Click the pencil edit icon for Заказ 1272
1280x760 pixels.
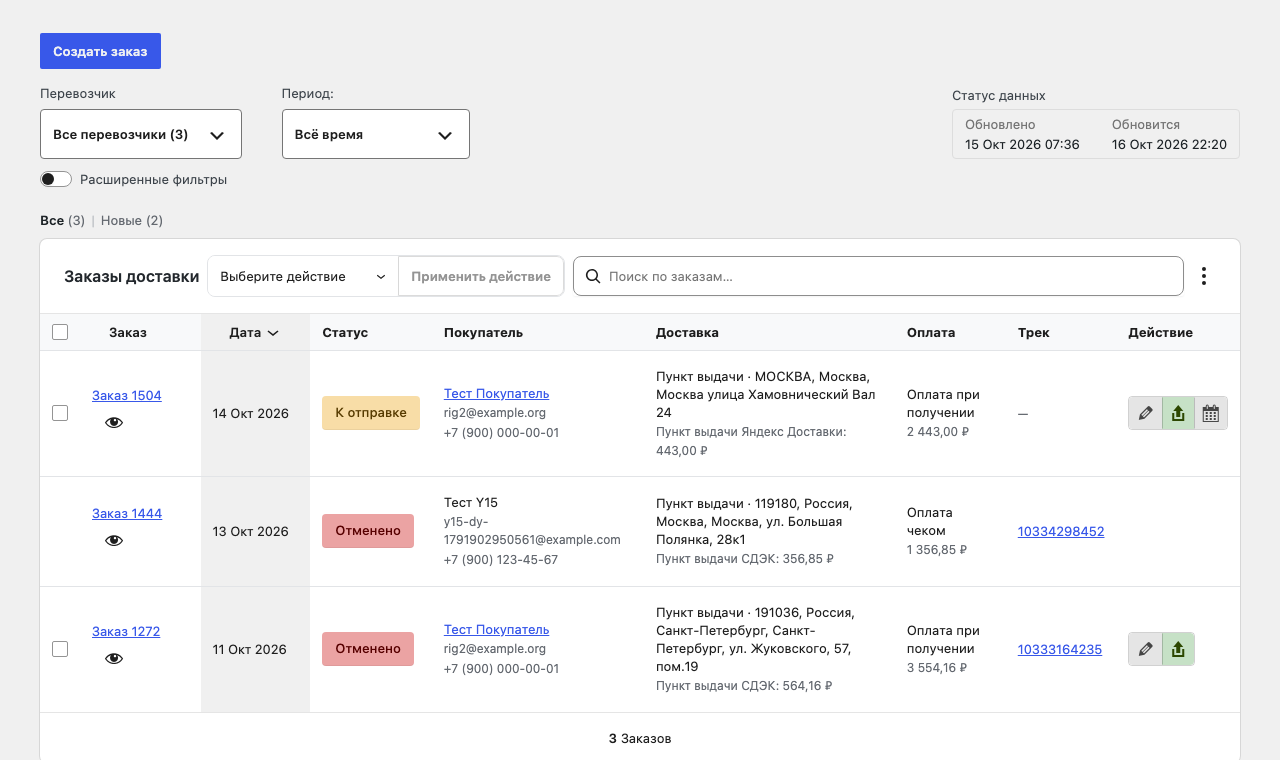(x=1145, y=649)
